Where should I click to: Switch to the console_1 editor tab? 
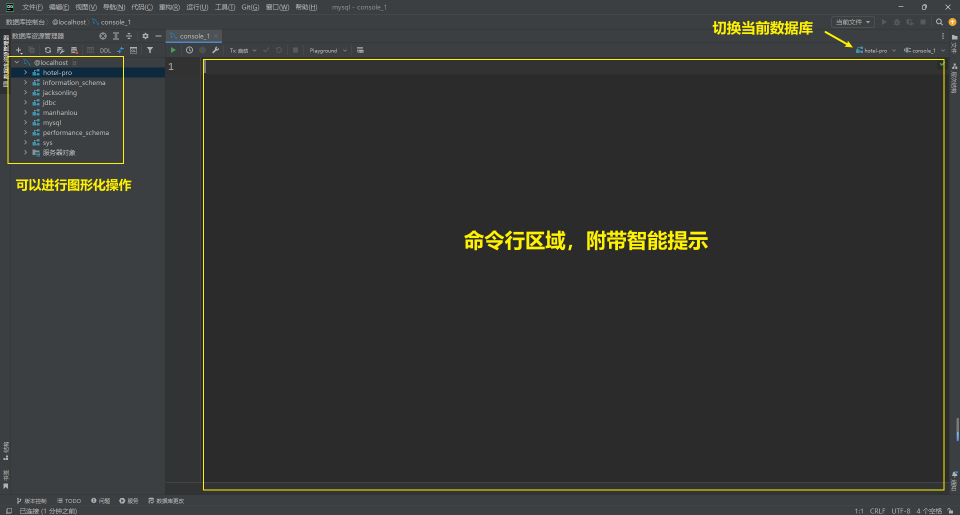click(x=193, y=36)
